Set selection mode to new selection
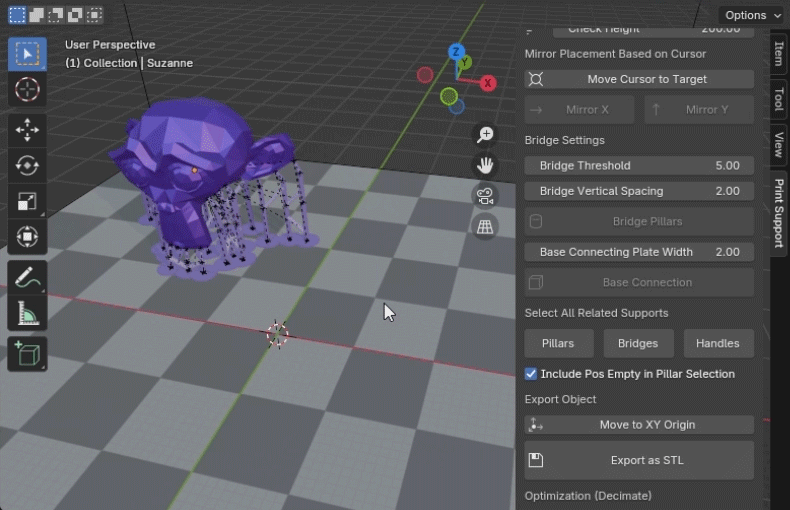This screenshot has height=510, width=790. [17, 15]
